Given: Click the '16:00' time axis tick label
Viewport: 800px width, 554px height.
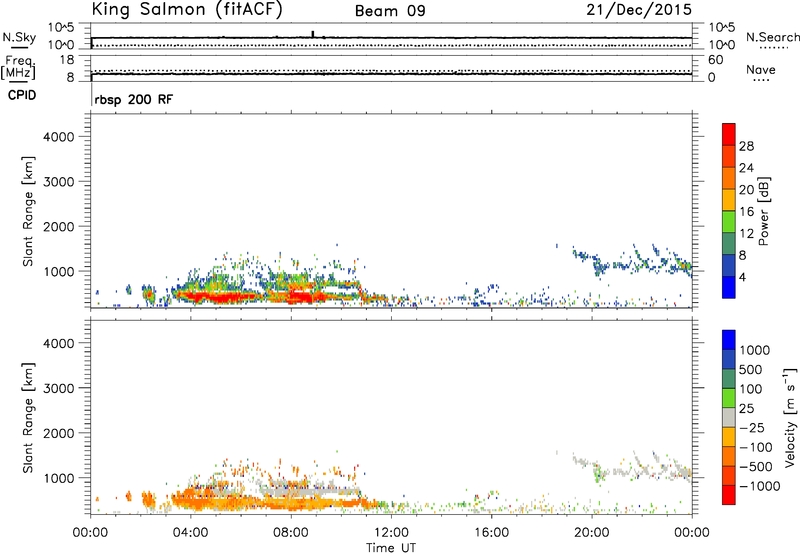Looking at the screenshot, I should pyautogui.click(x=491, y=533).
